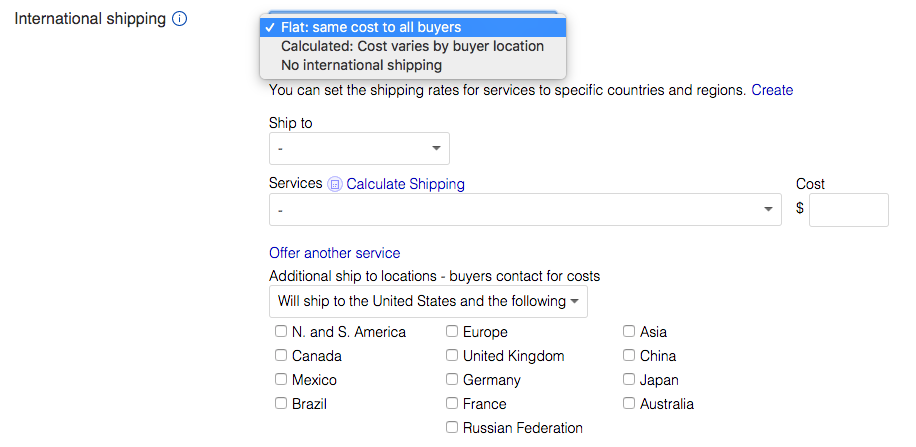Image resolution: width=916 pixels, height=447 pixels.
Task: Enable shipping to Russian Federation
Action: pyautogui.click(x=452, y=427)
